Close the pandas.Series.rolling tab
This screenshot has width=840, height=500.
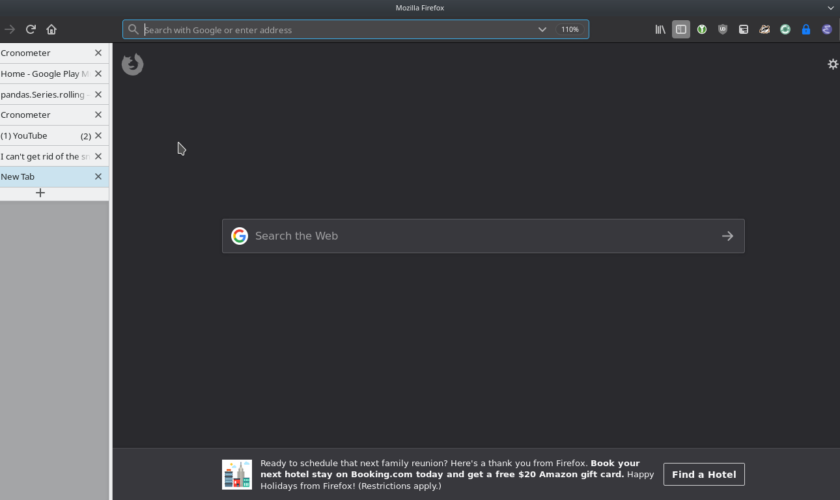point(98,94)
